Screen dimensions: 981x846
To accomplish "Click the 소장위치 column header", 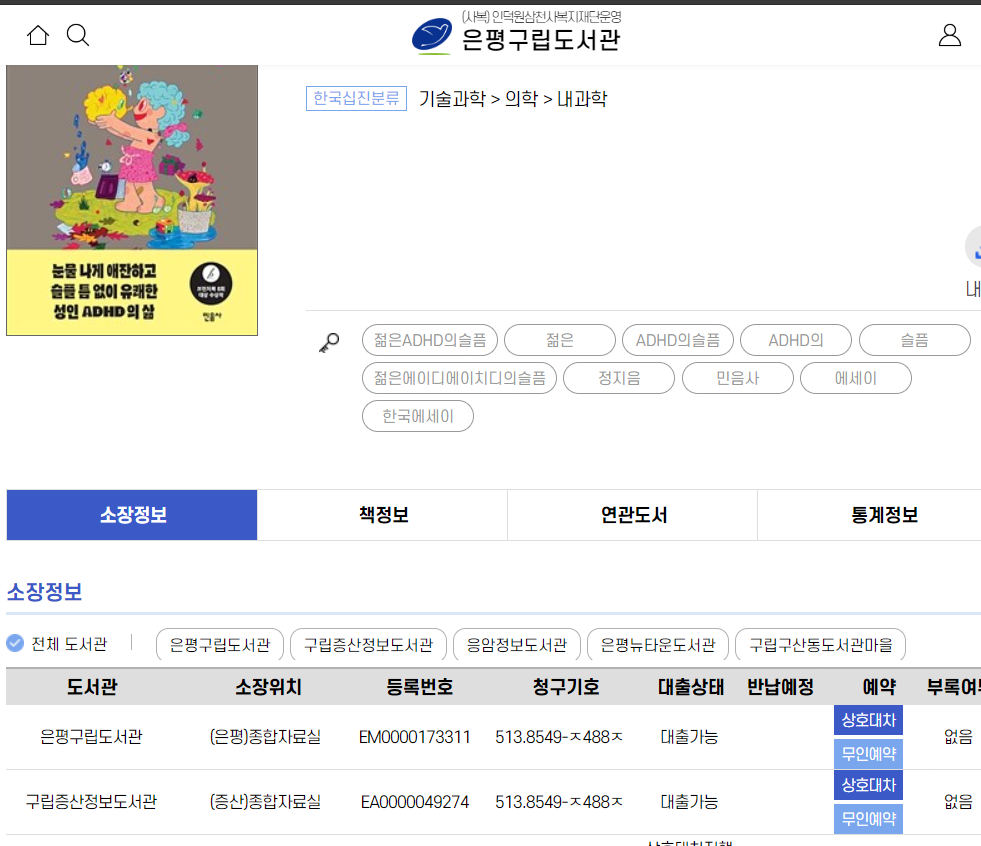I will click(268, 687).
